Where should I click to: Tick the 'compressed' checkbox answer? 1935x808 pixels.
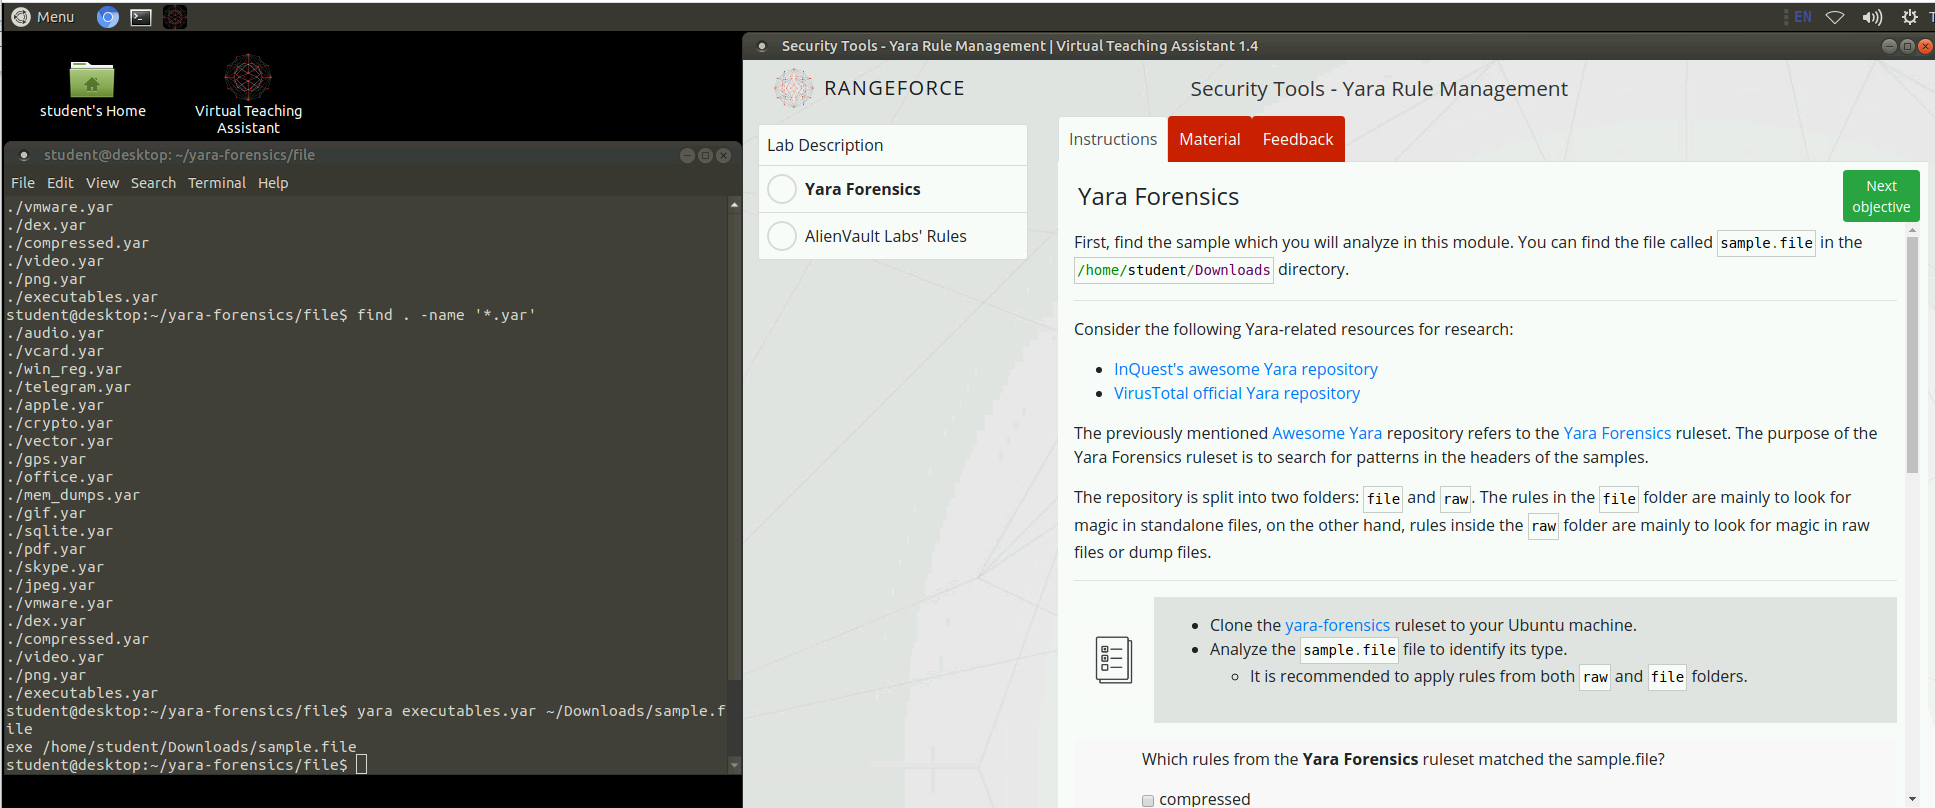click(1148, 800)
